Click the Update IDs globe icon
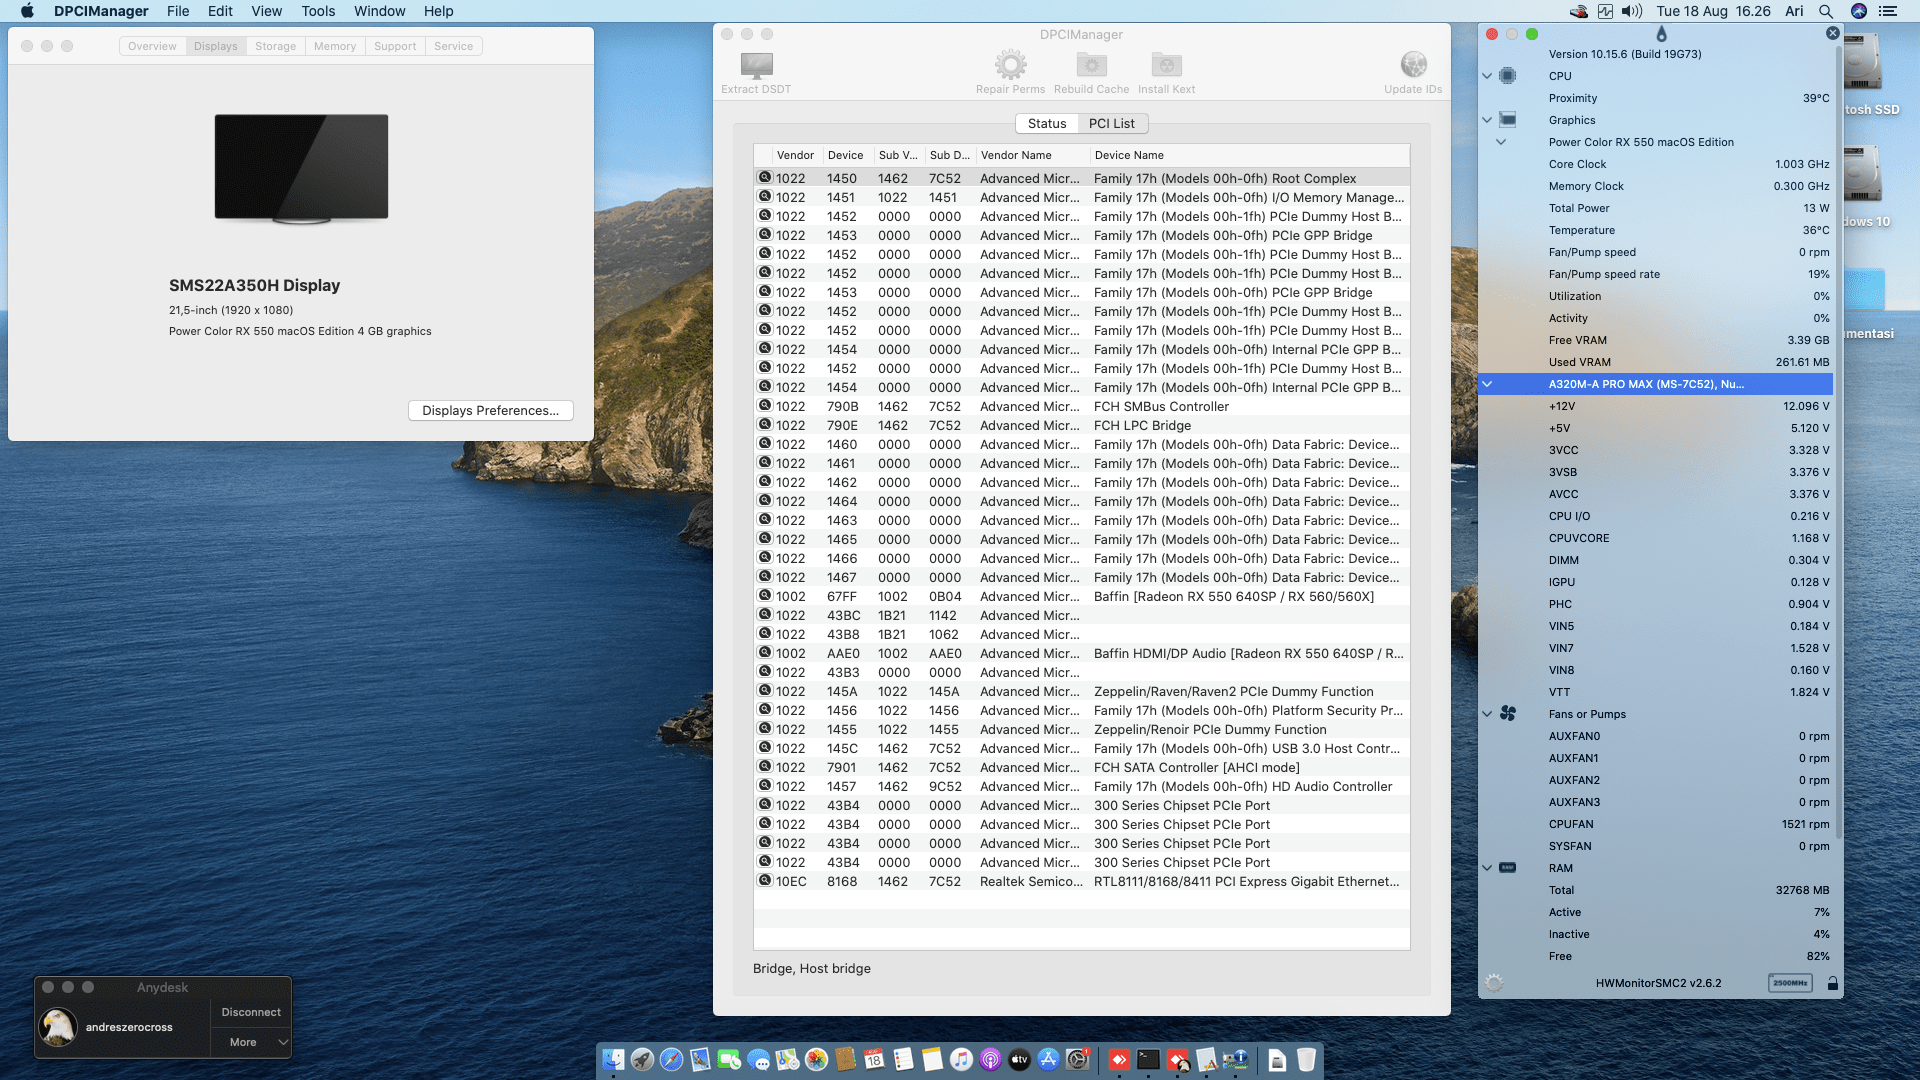 [1413, 66]
